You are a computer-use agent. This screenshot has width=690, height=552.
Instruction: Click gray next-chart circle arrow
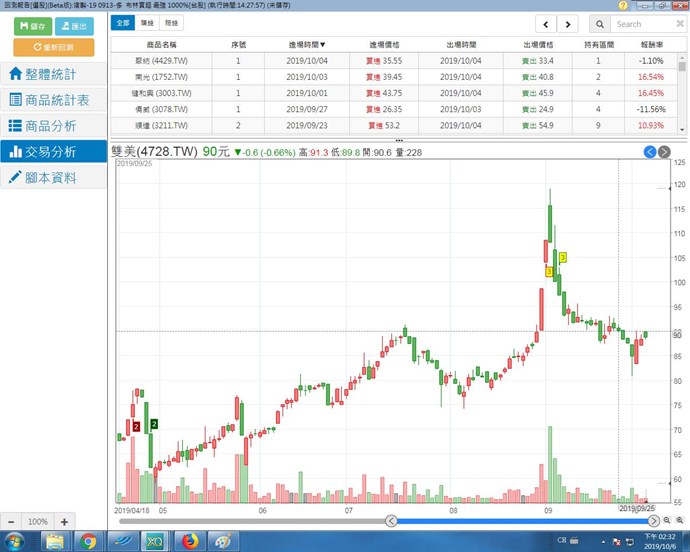pos(664,151)
